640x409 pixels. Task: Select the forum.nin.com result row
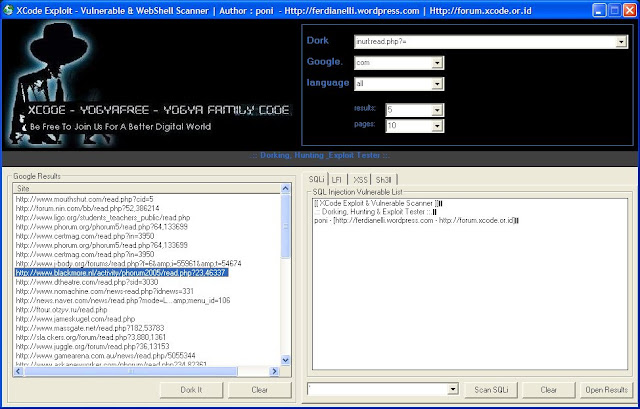point(87,209)
